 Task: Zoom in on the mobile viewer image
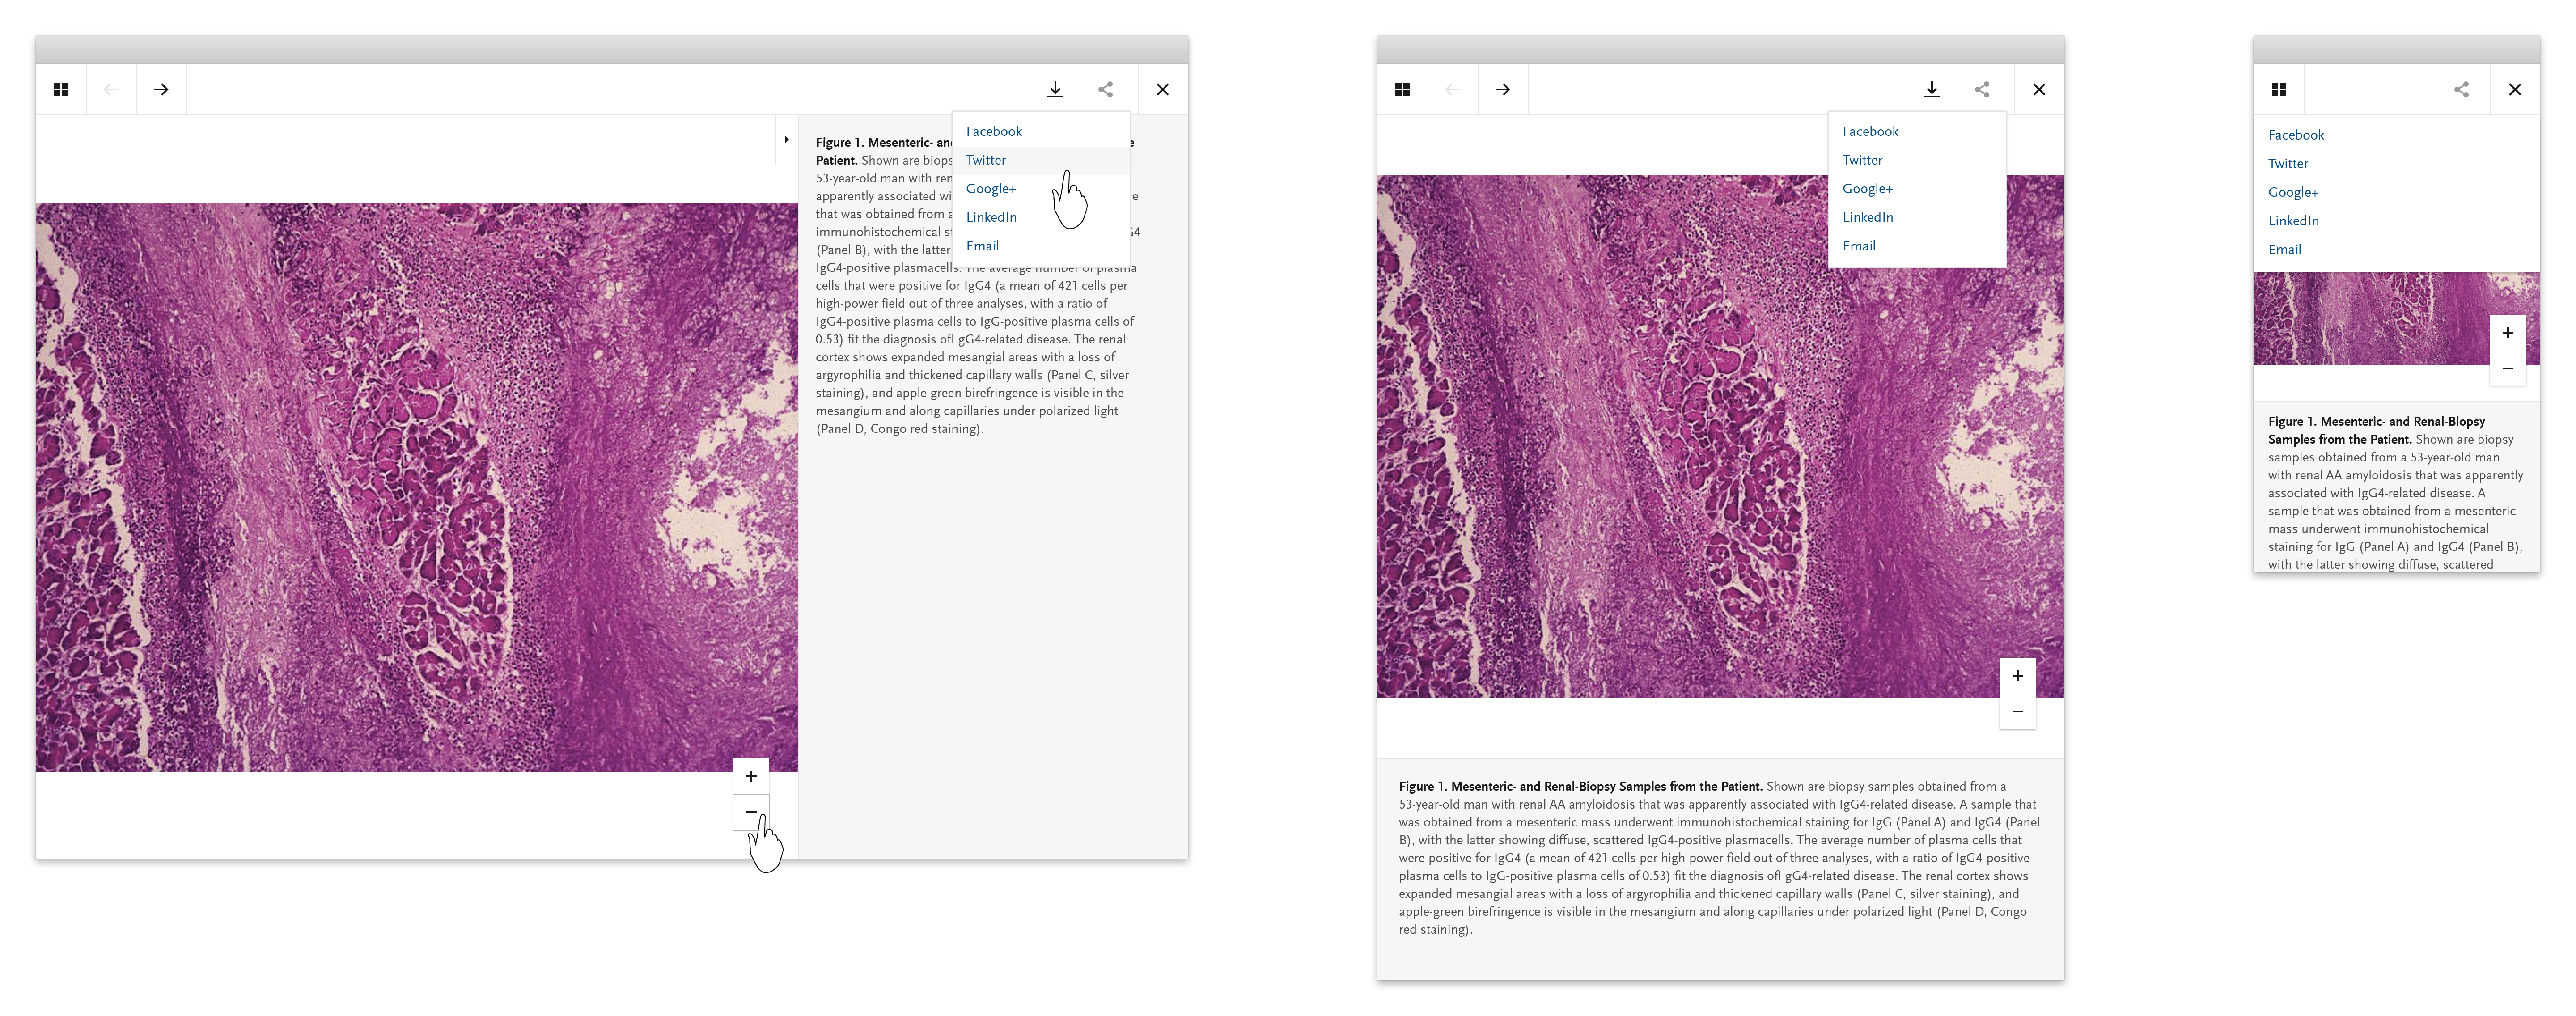click(2507, 333)
